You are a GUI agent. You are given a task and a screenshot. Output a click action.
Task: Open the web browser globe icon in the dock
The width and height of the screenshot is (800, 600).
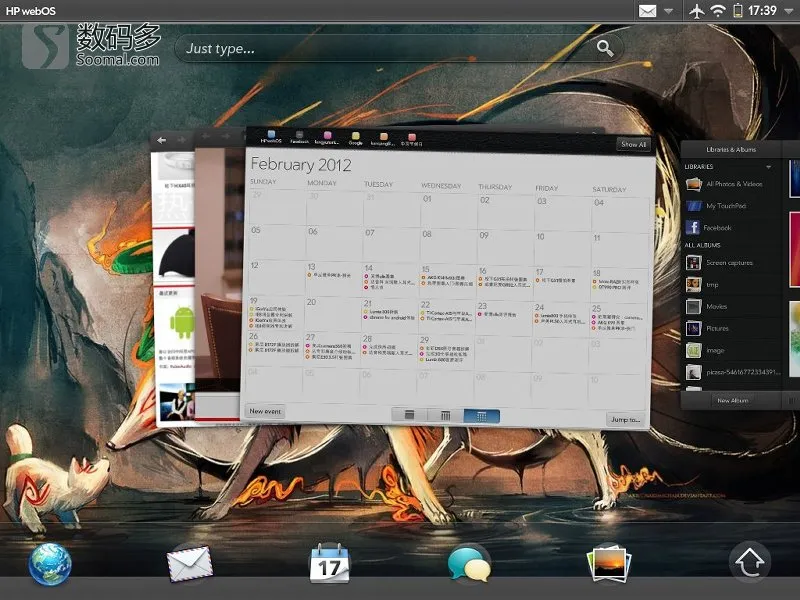pyautogui.click(x=49, y=563)
